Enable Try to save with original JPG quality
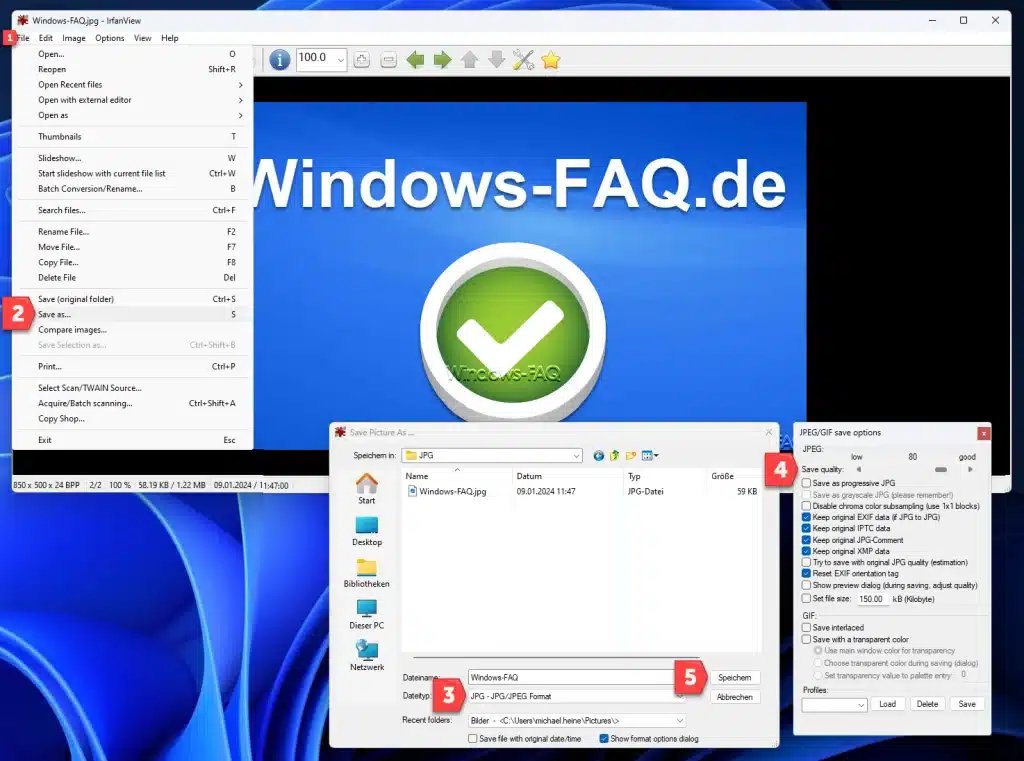The width and height of the screenshot is (1024, 761). 807,562
